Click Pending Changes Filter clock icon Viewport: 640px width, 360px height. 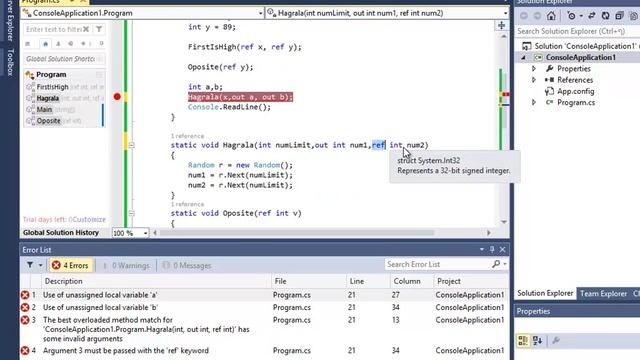[571, 16]
